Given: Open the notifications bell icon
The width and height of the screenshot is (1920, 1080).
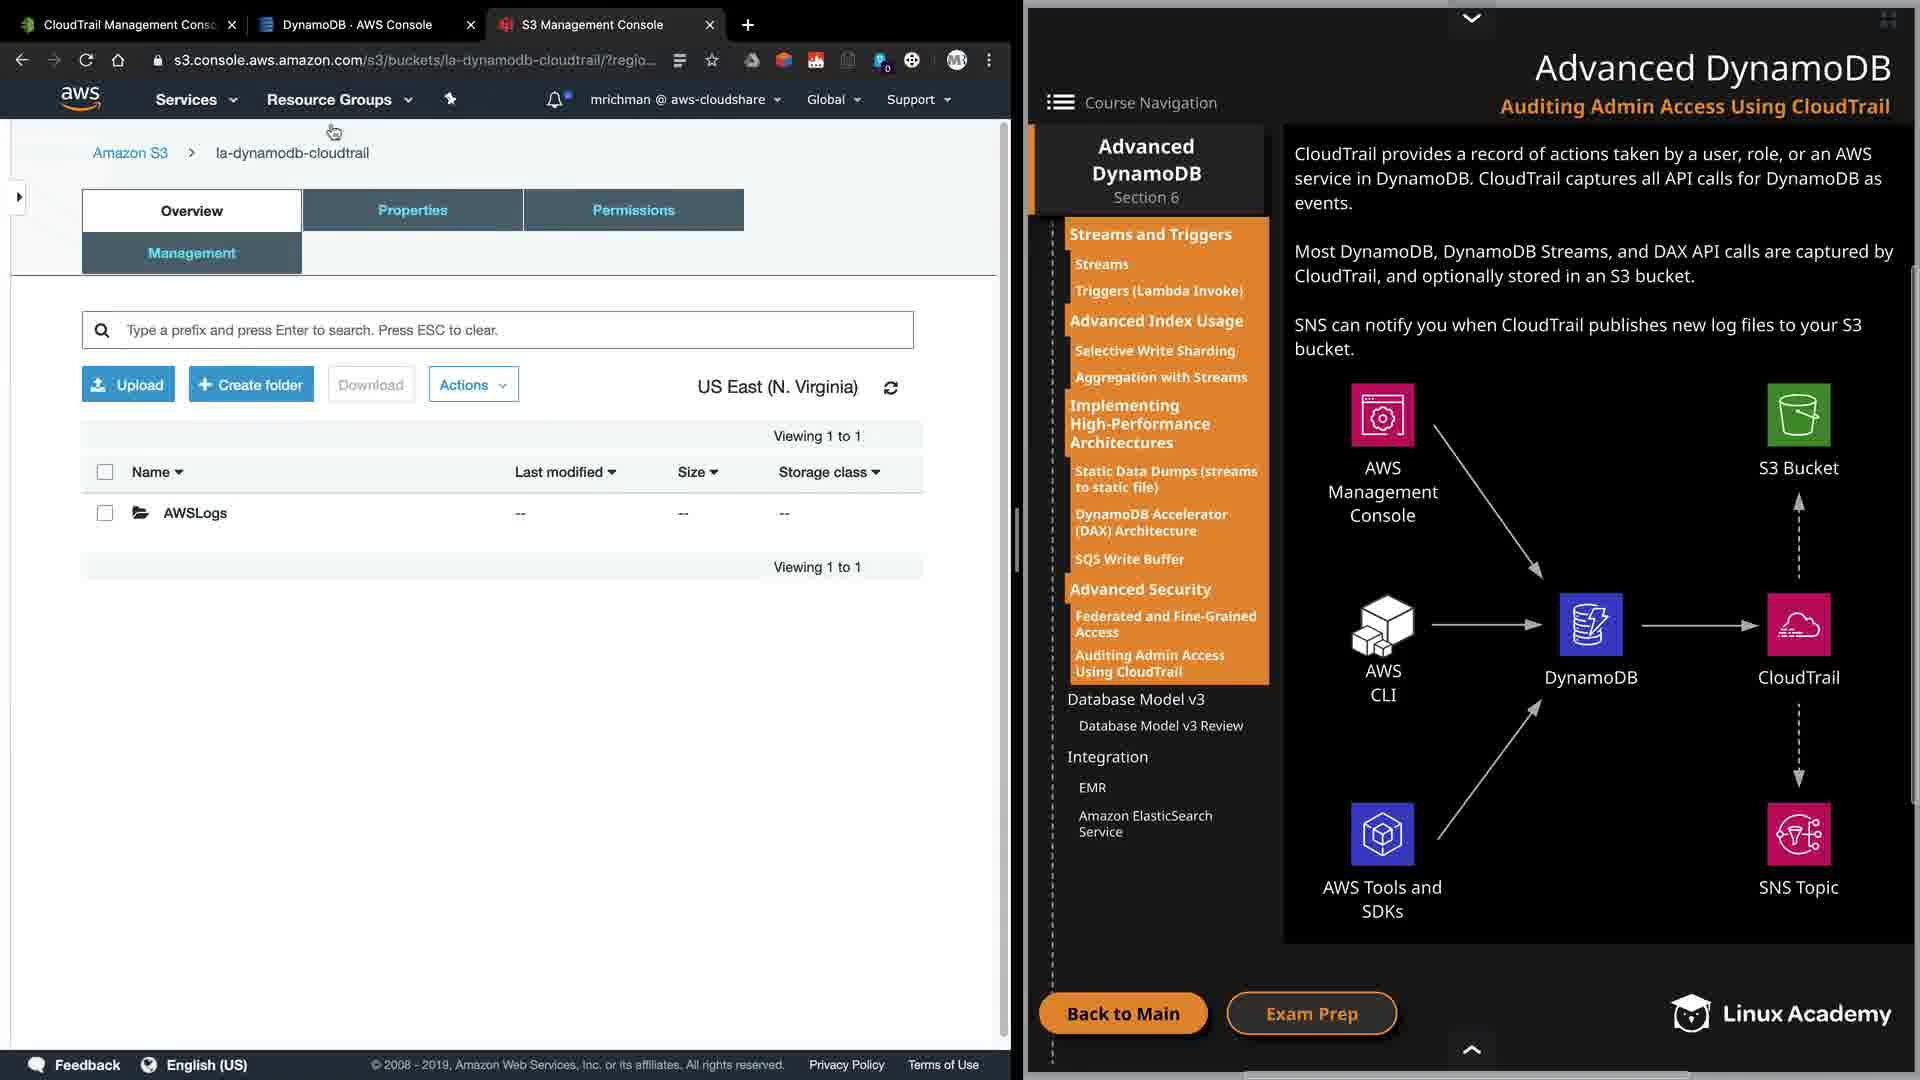Looking at the screenshot, I should click(x=554, y=100).
